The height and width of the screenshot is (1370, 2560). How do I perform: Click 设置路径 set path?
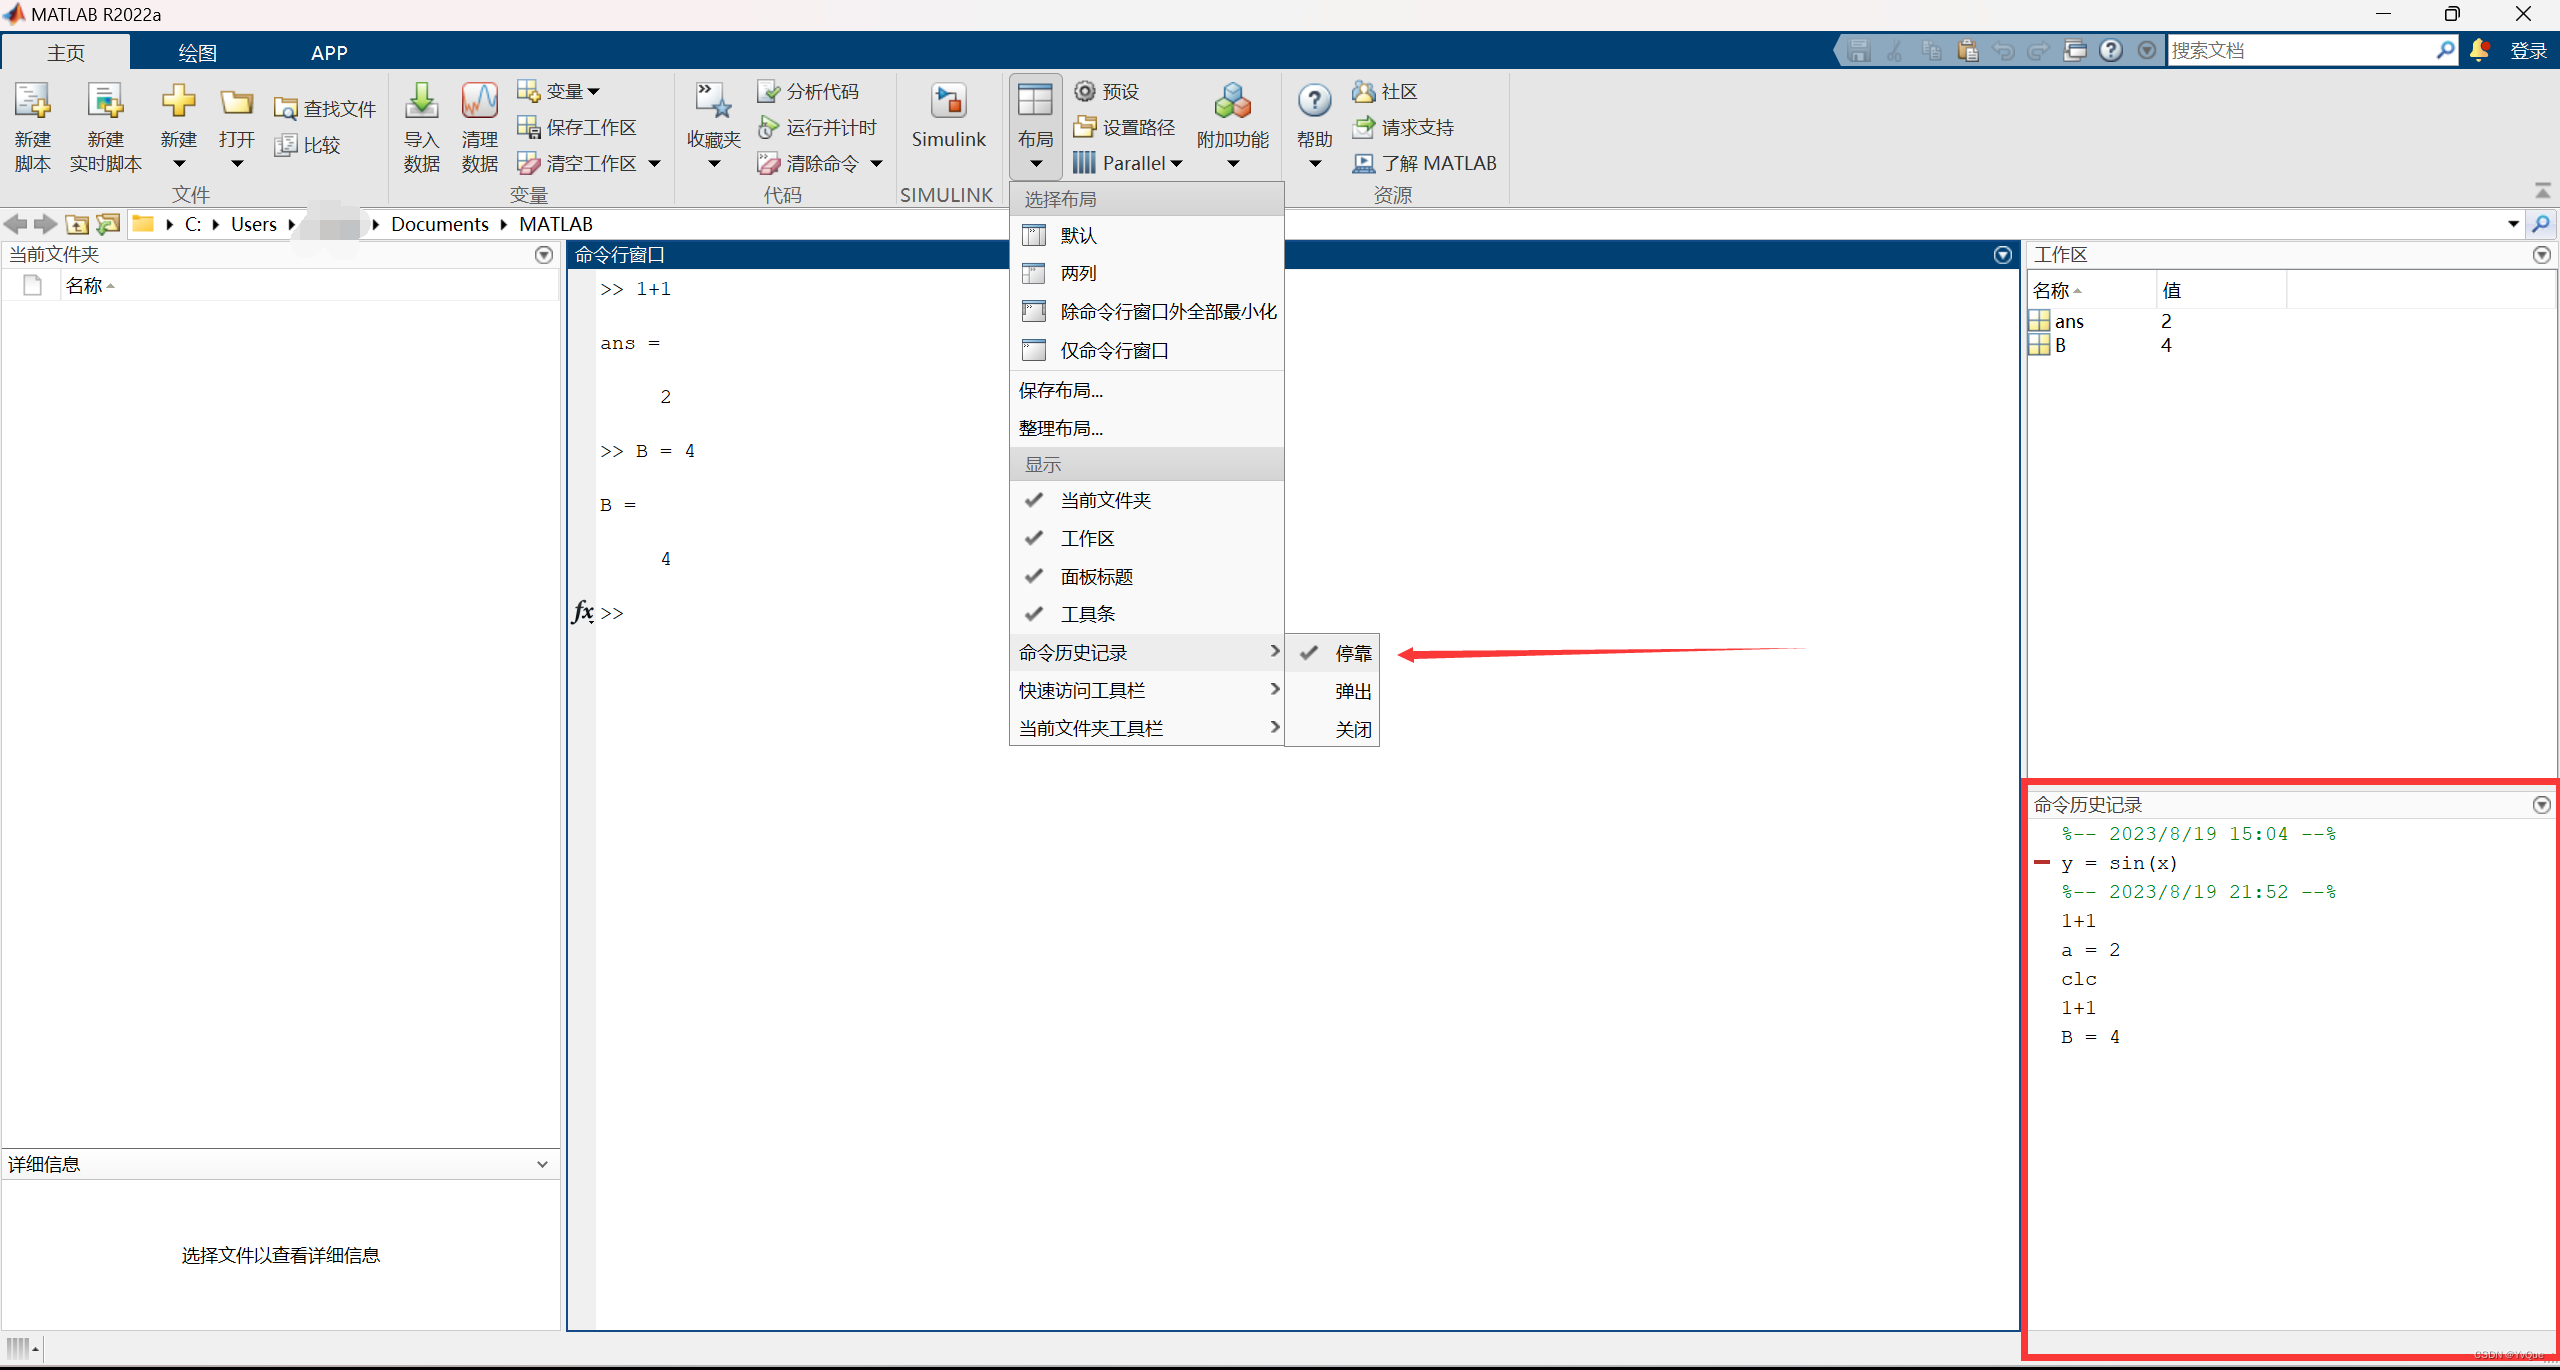[1125, 127]
